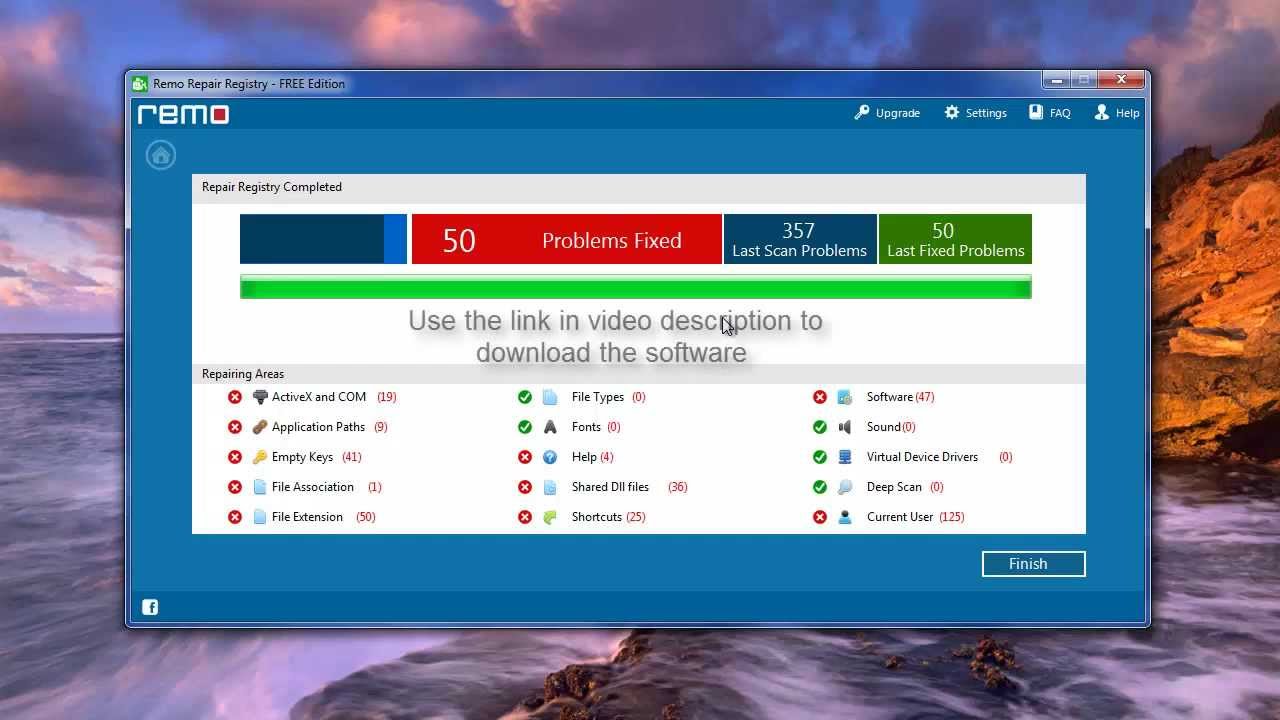
Task: Click the File Types document icon
Action: 550,397
